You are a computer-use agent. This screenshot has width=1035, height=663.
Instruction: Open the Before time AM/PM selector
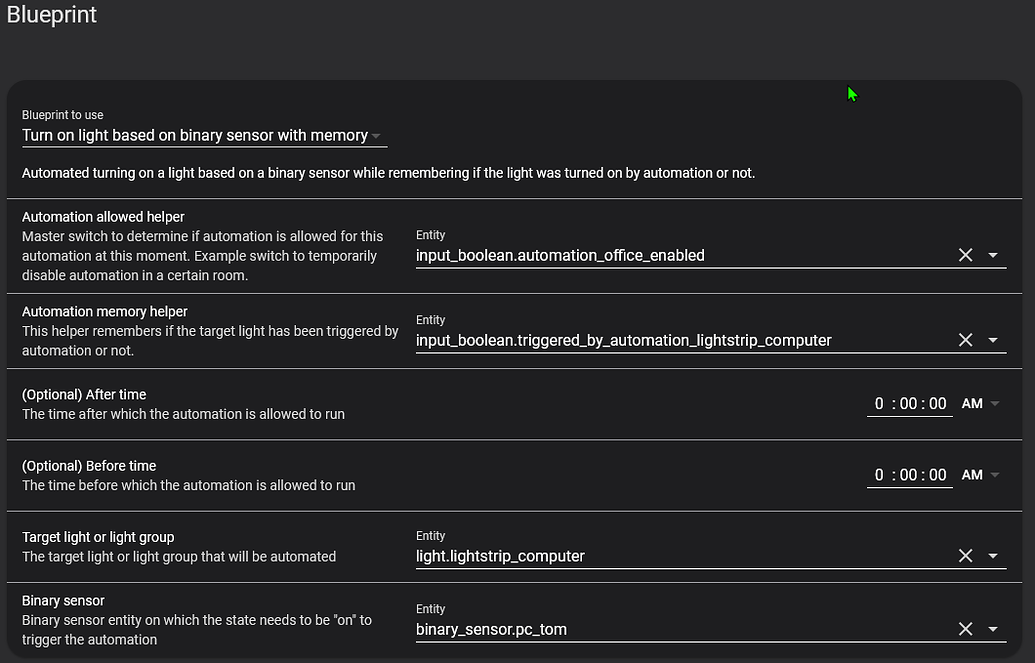980,475
